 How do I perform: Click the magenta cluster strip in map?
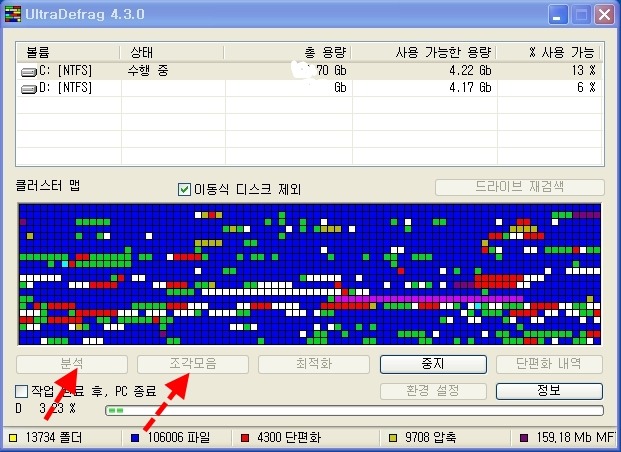pos(429,299)
